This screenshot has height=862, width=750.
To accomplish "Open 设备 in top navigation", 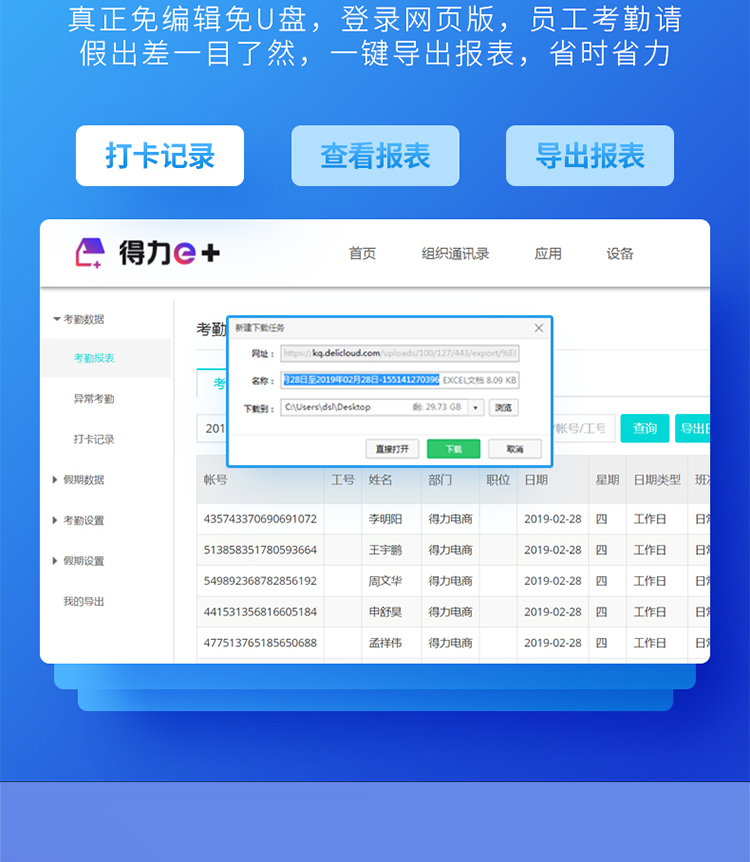I will (620, 253).
